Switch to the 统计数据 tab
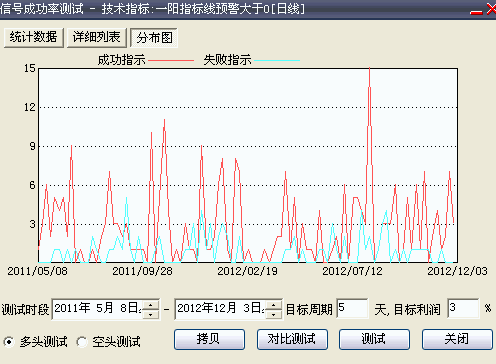The width and height of the screenshot is (496, 364). point(34,37)
